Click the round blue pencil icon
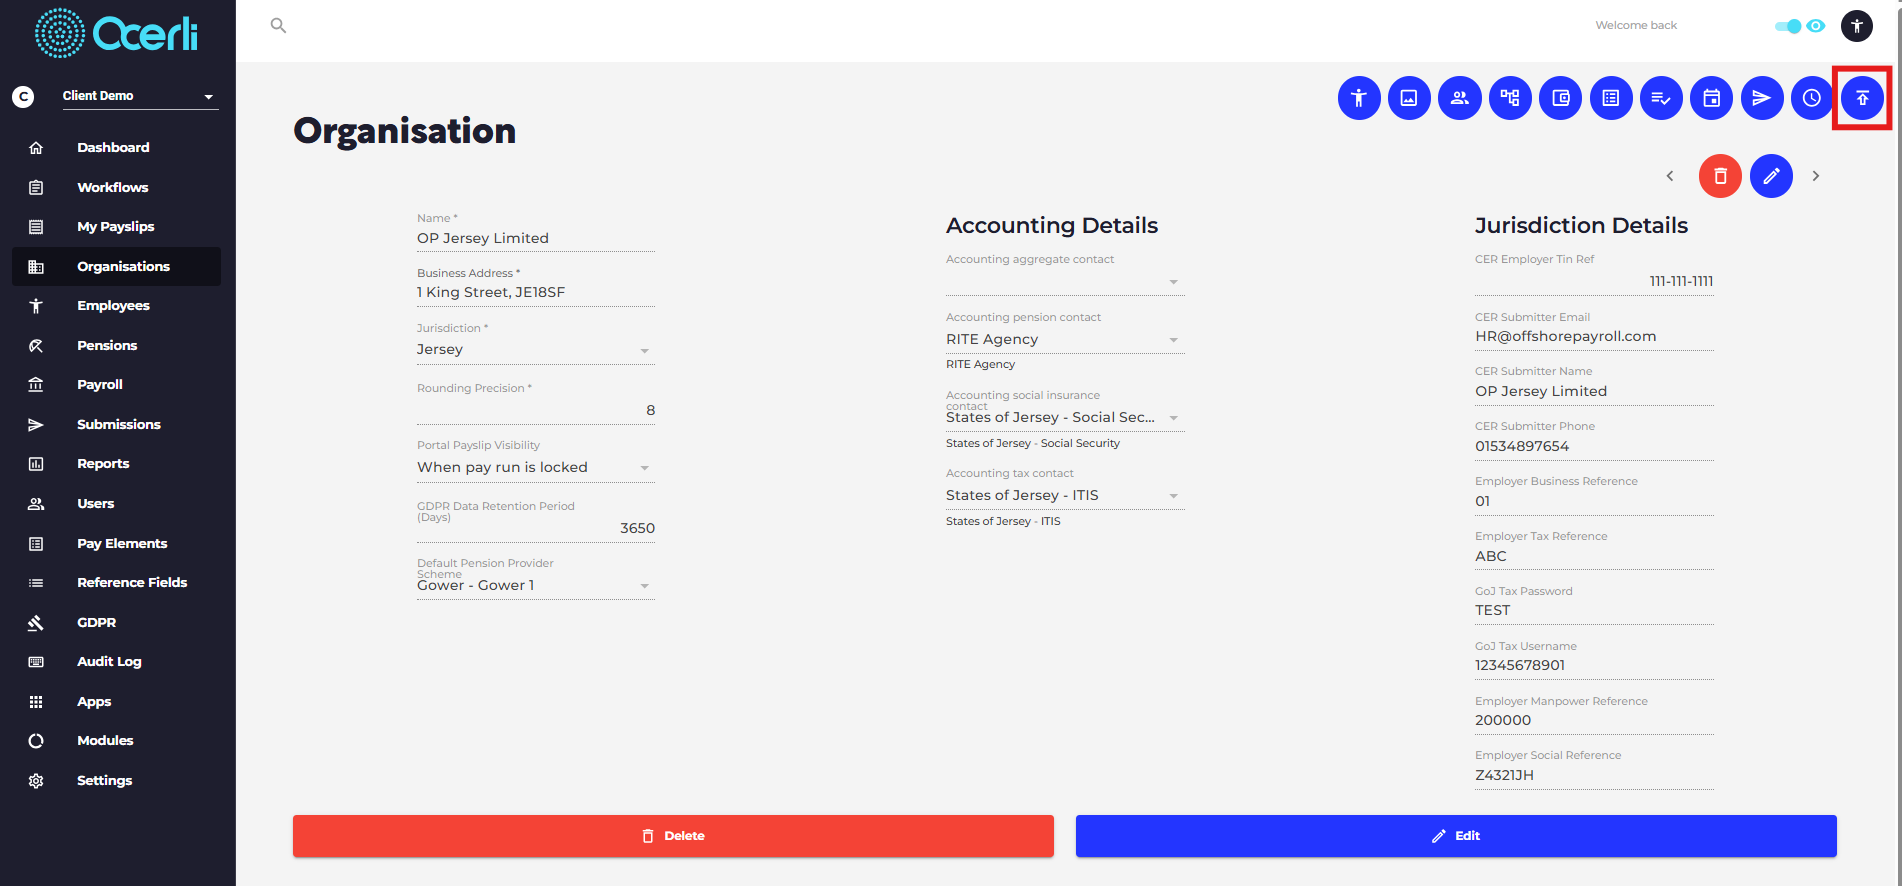Screen dimensions: 1902x886 tap(1771, 176)
